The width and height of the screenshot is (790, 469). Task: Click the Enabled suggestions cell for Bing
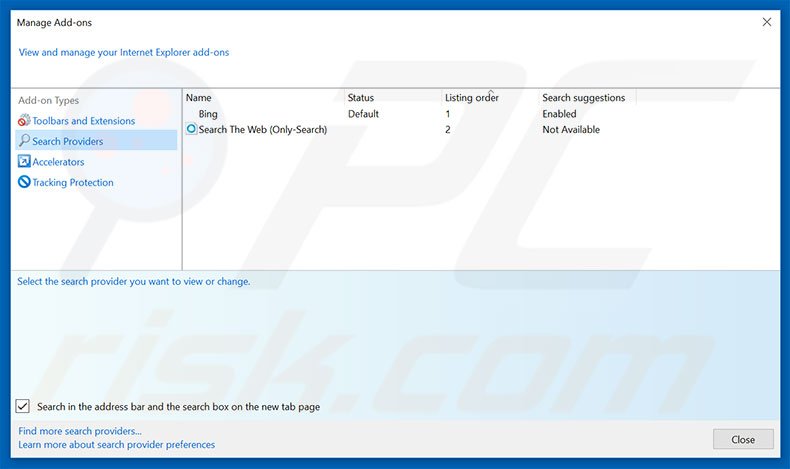[559, 114]
